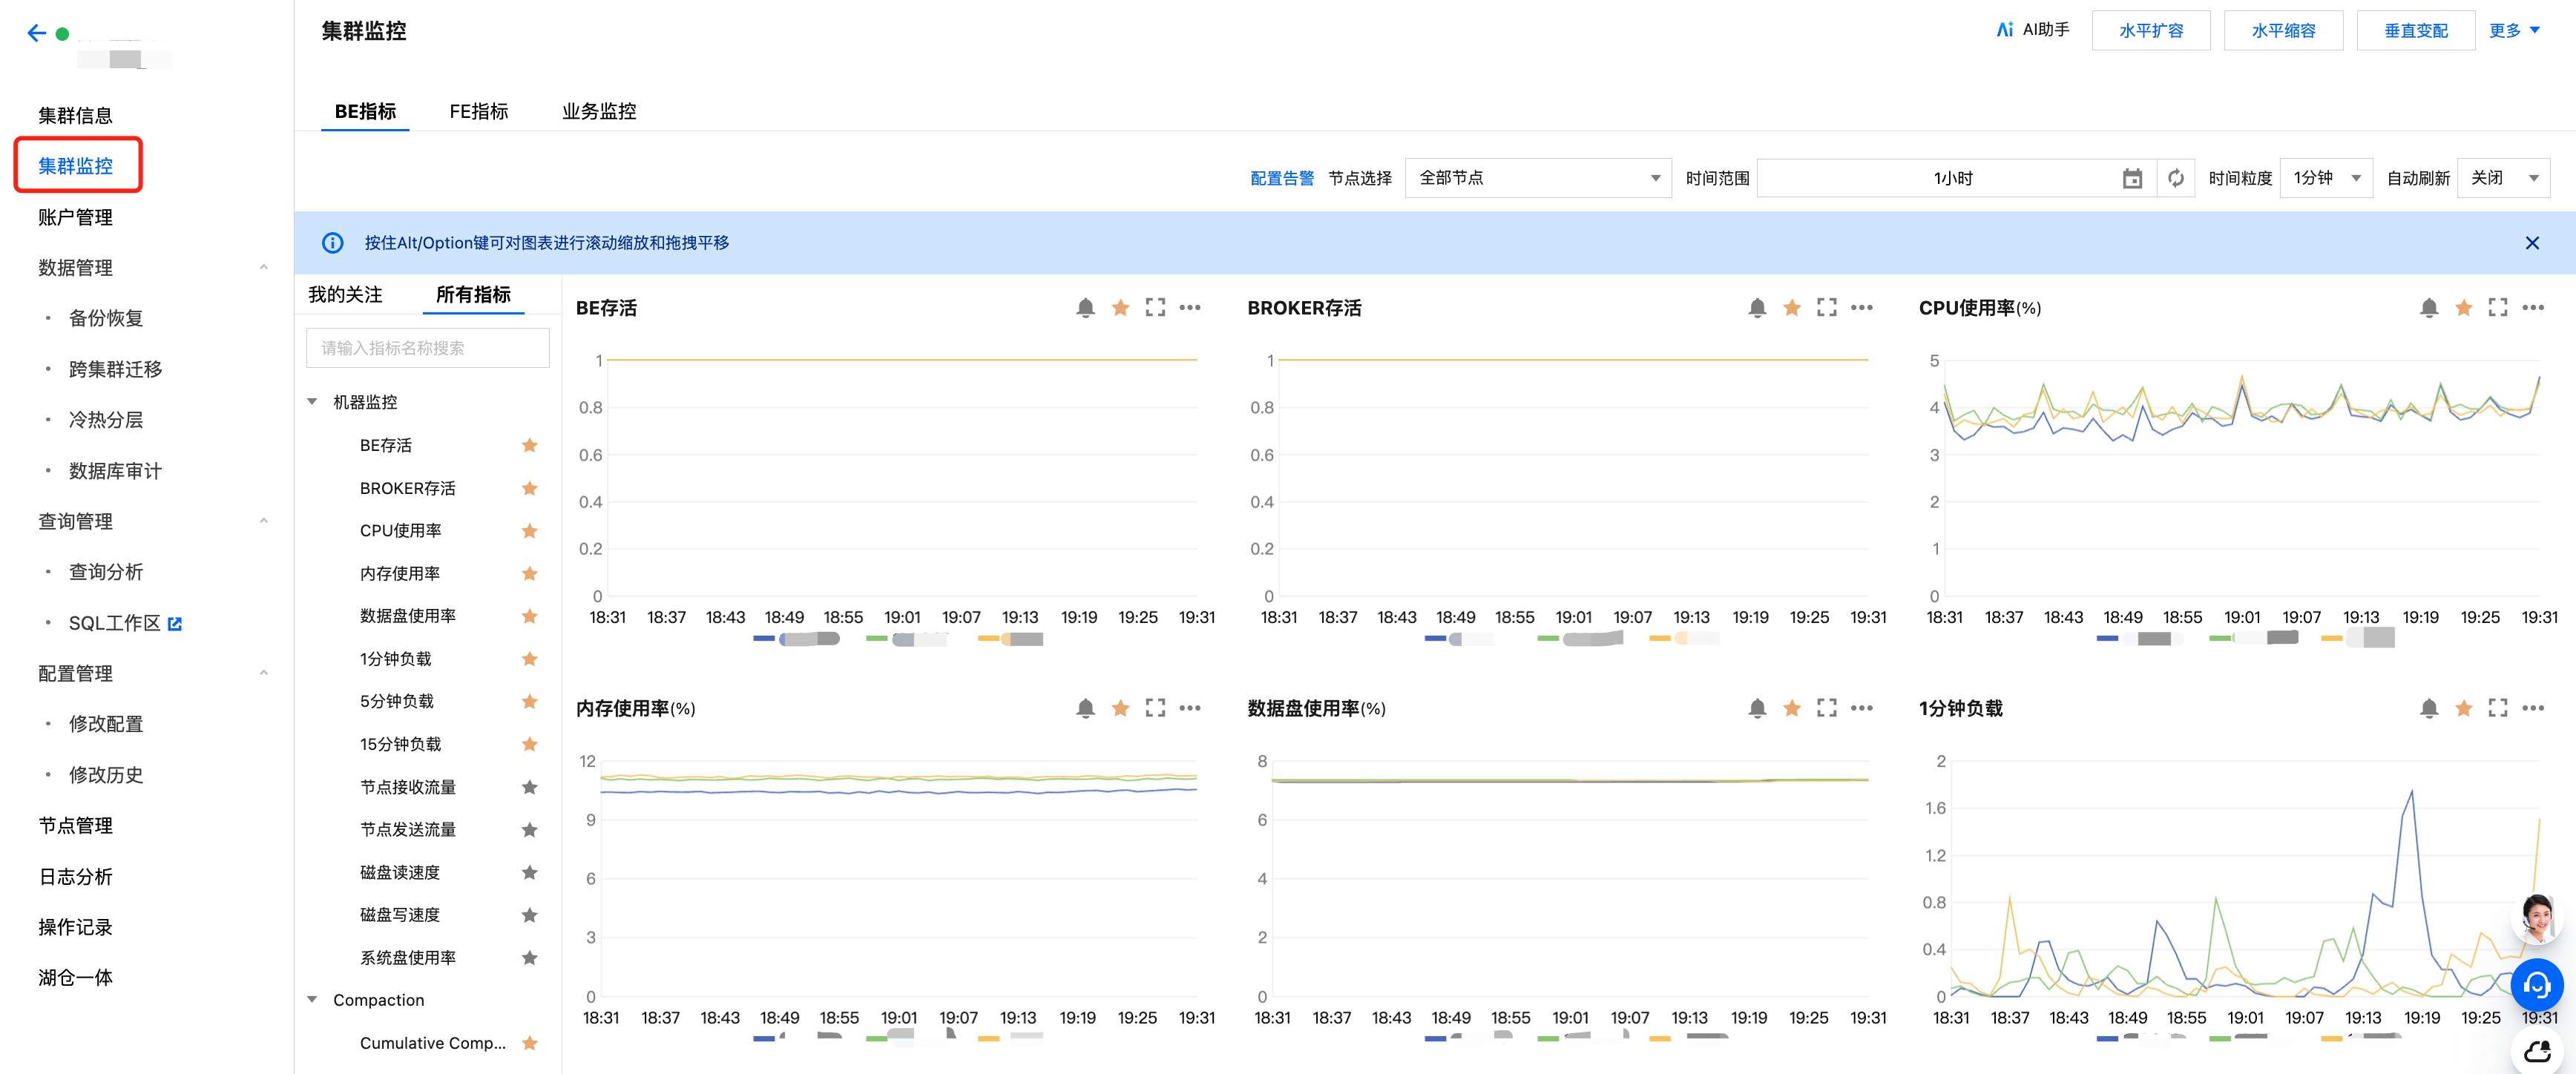Click the back arrow at top left
The height and width of the screenshot is (1074, 2576).
click(36, 33)
